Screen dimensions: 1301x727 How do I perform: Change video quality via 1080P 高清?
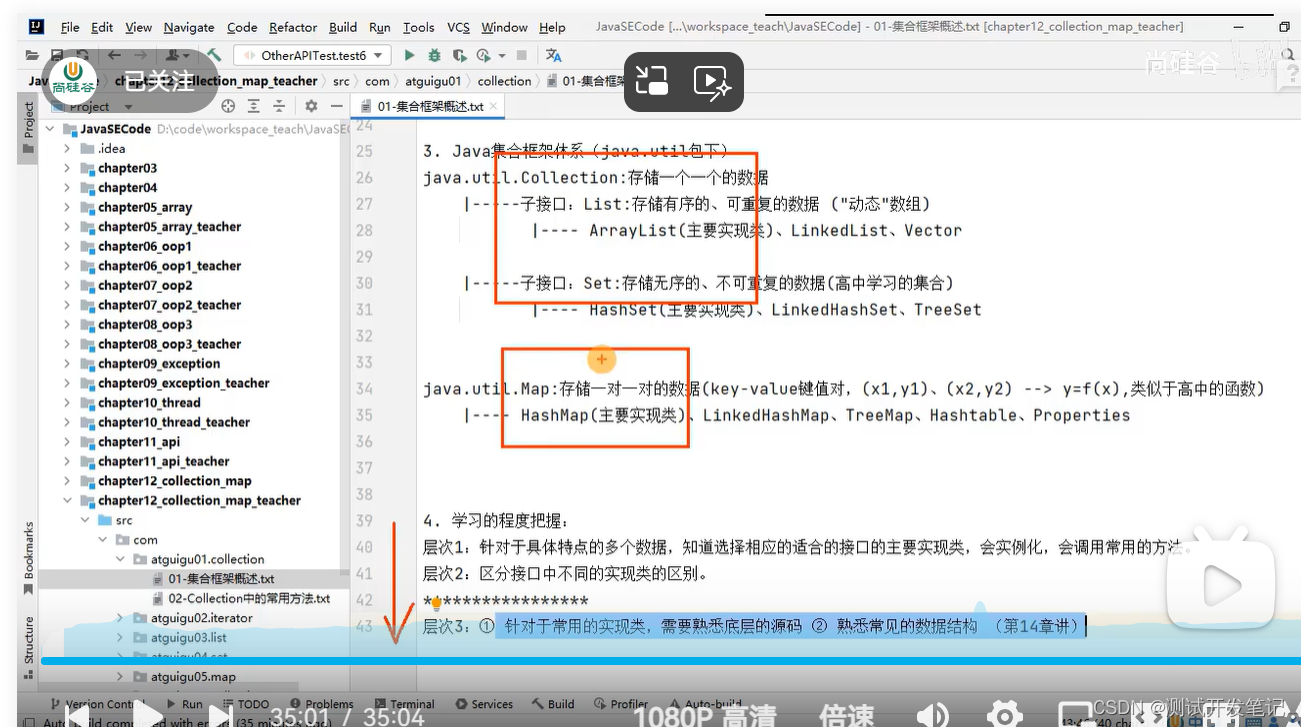point(705,715)
